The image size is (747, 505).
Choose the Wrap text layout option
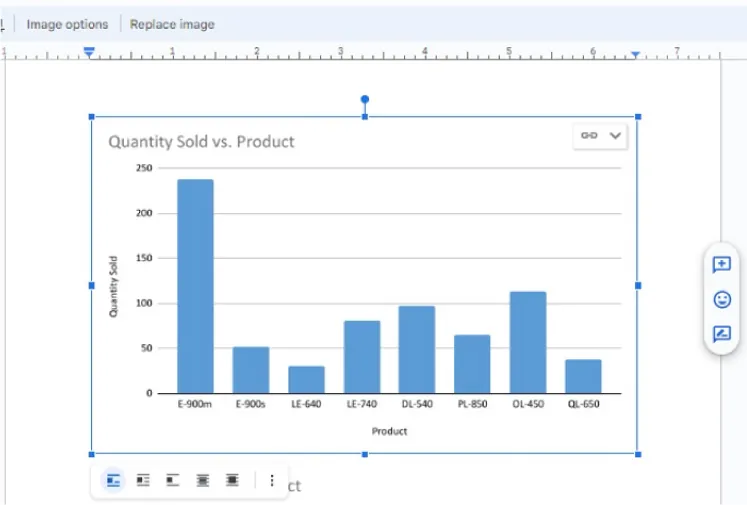point(143,481)
